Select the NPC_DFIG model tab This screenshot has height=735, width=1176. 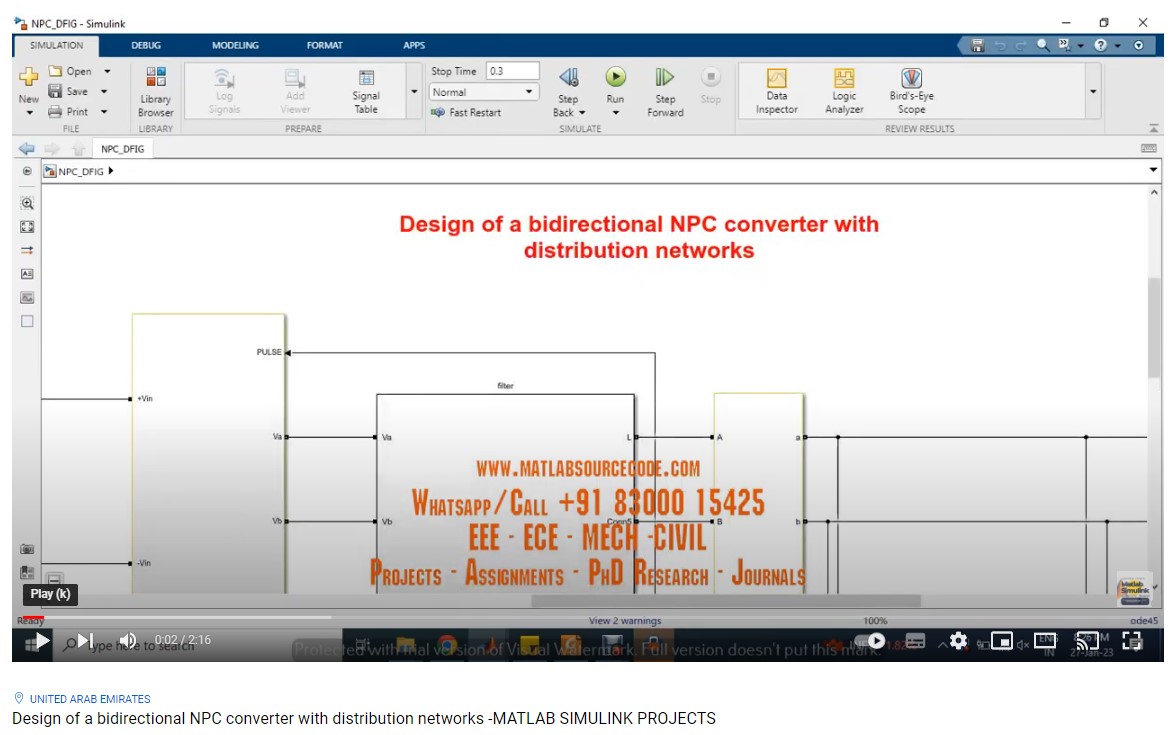[122, 148]
